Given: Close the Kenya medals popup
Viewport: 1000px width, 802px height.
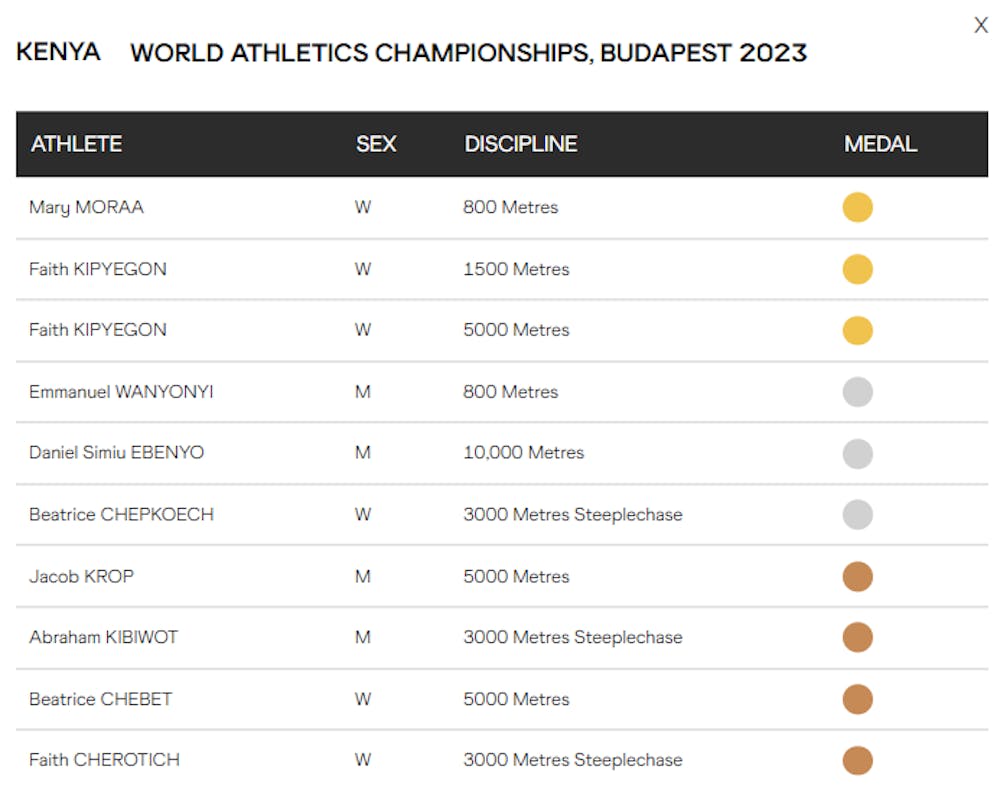Looking at the screenshot, I should click(980, 26).
